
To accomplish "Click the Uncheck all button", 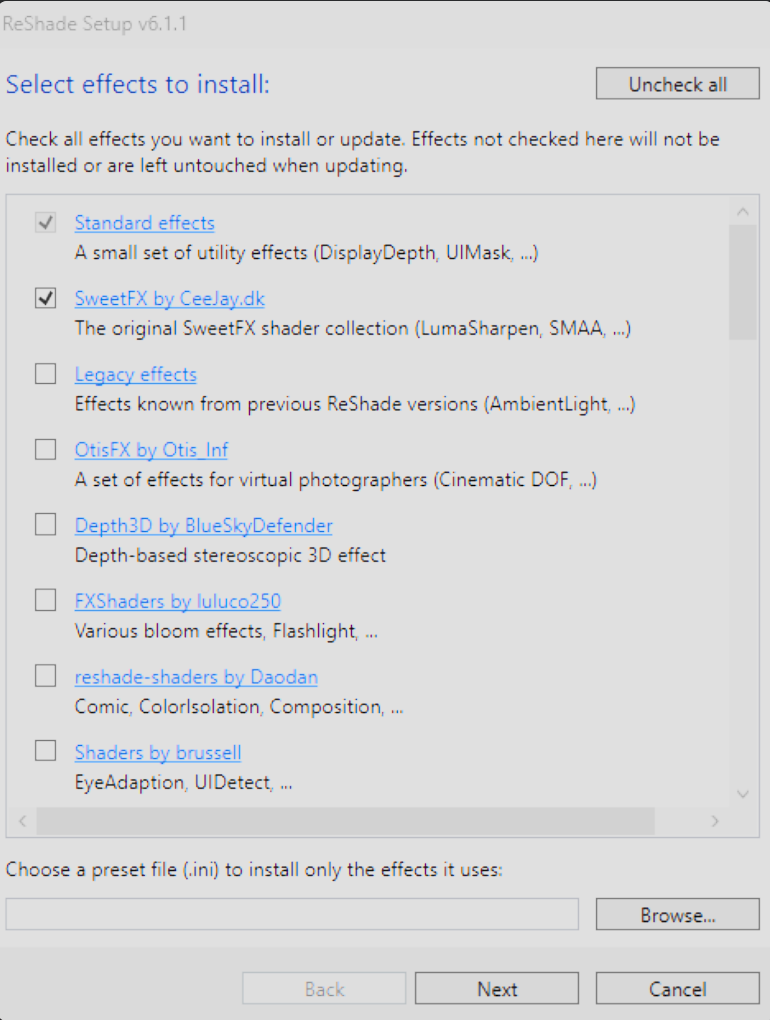I will pos(677,84).
